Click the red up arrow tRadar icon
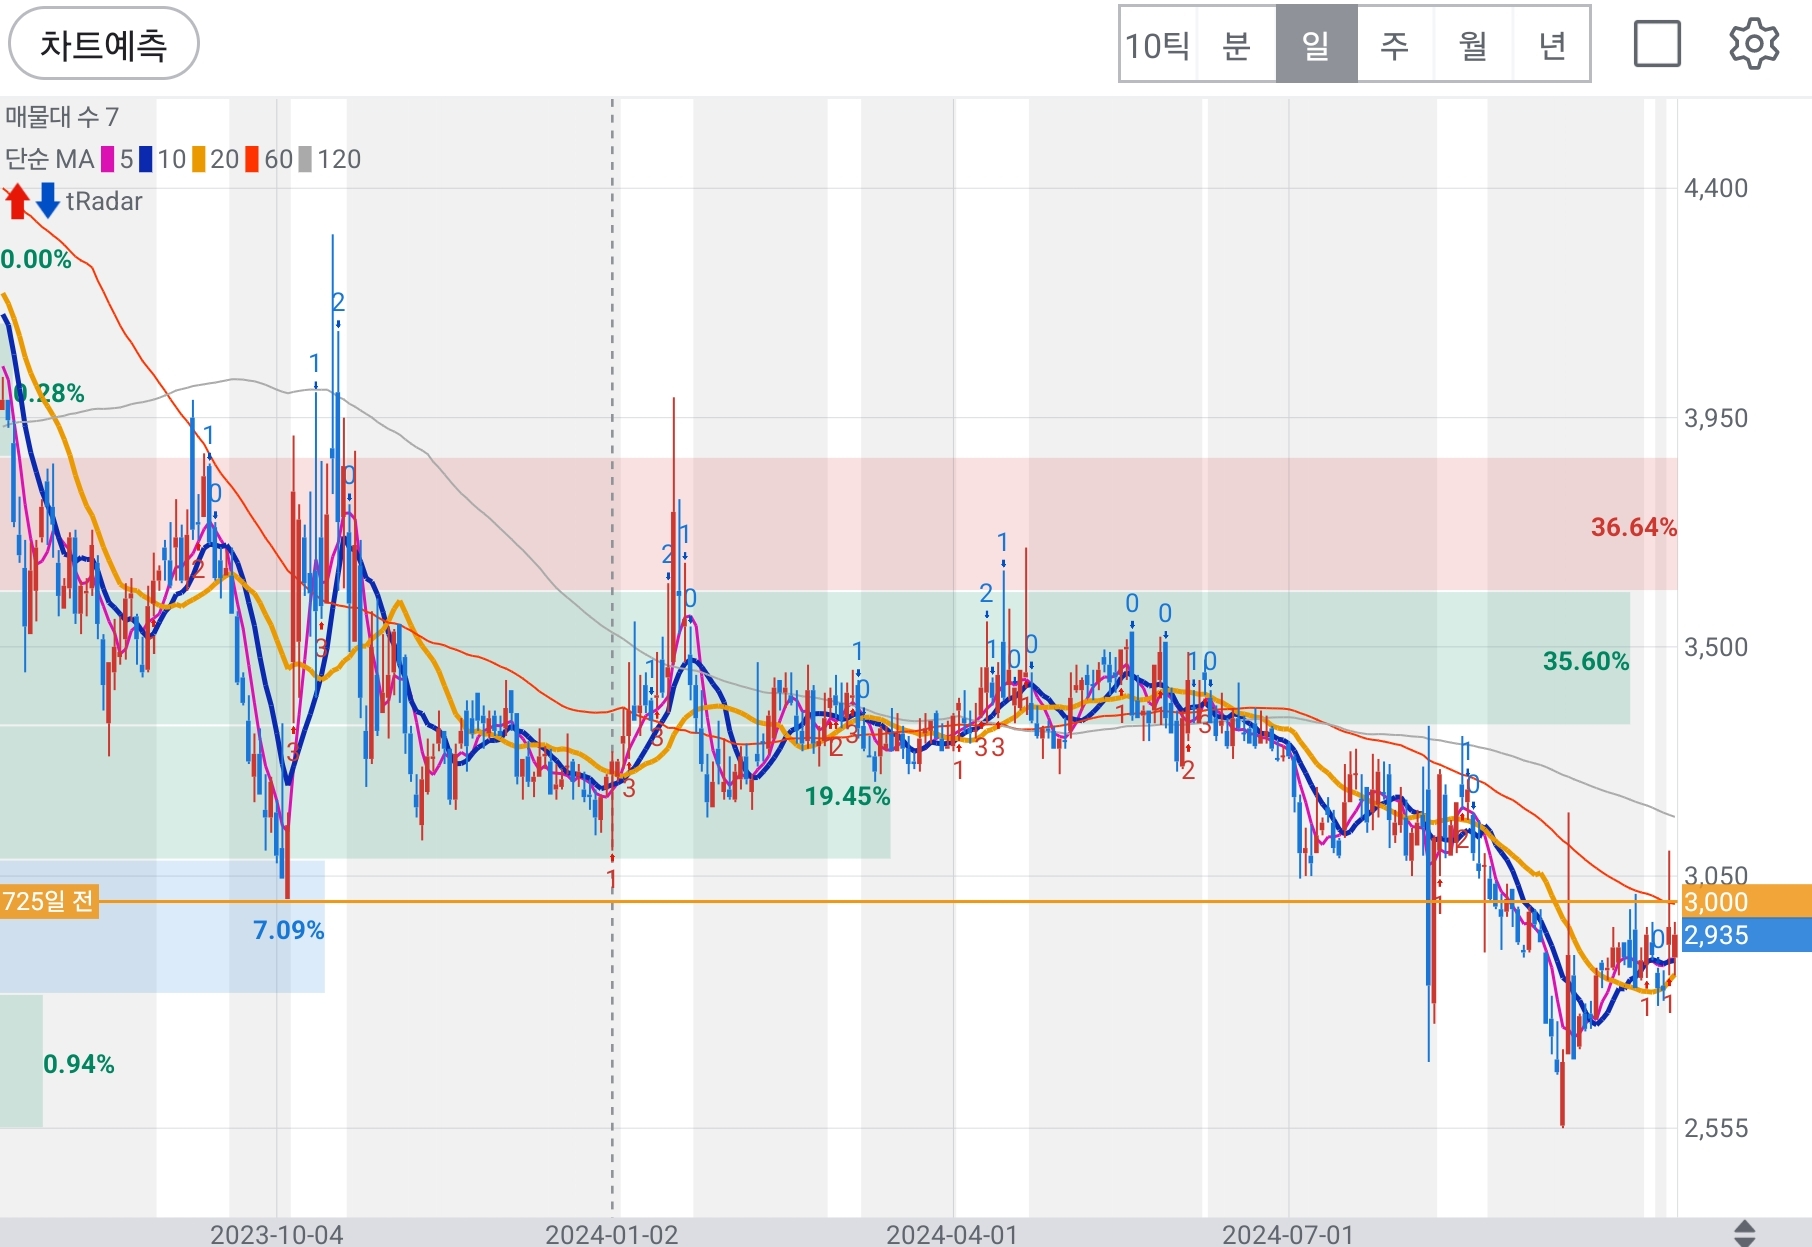Viewport: 1812px width, 1247px height. (x=17, y=201)
